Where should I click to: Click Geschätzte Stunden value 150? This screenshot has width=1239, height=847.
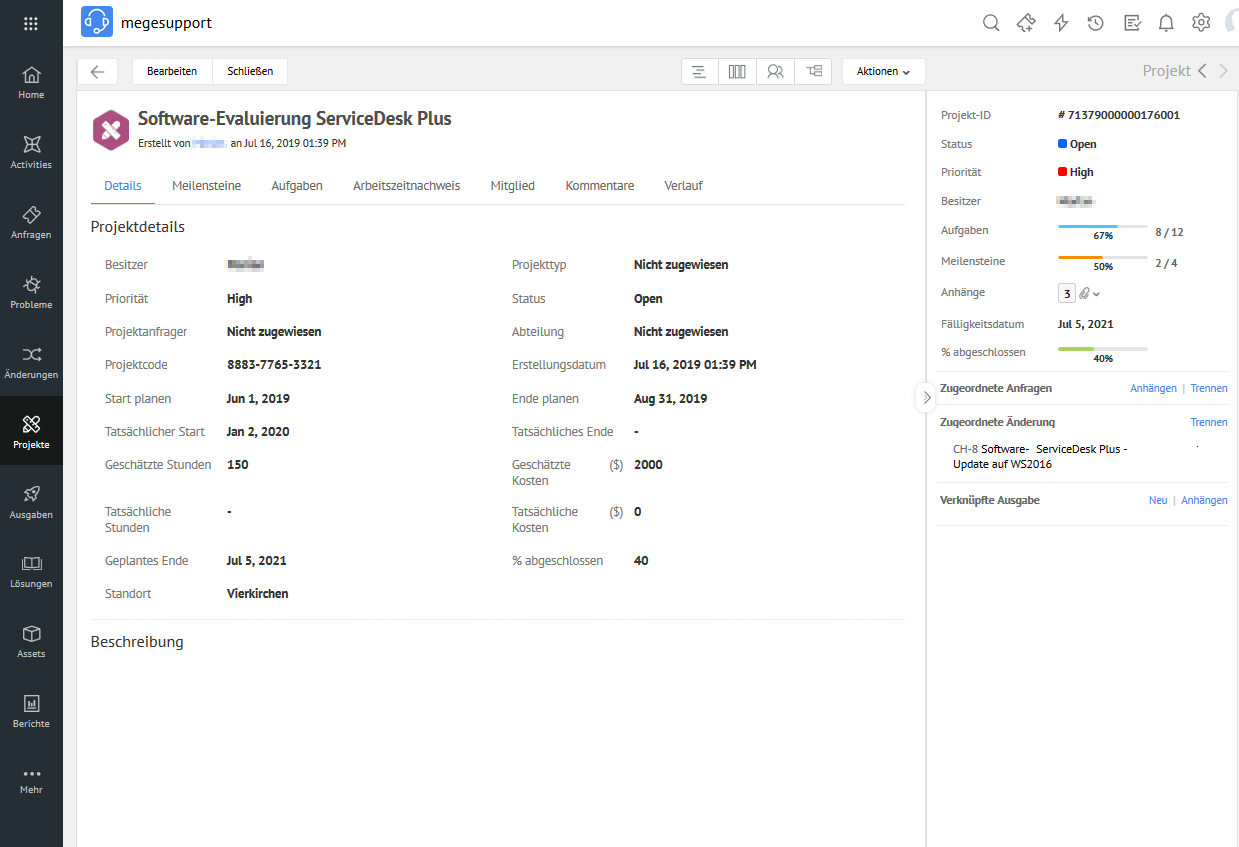tap(238, 465)
